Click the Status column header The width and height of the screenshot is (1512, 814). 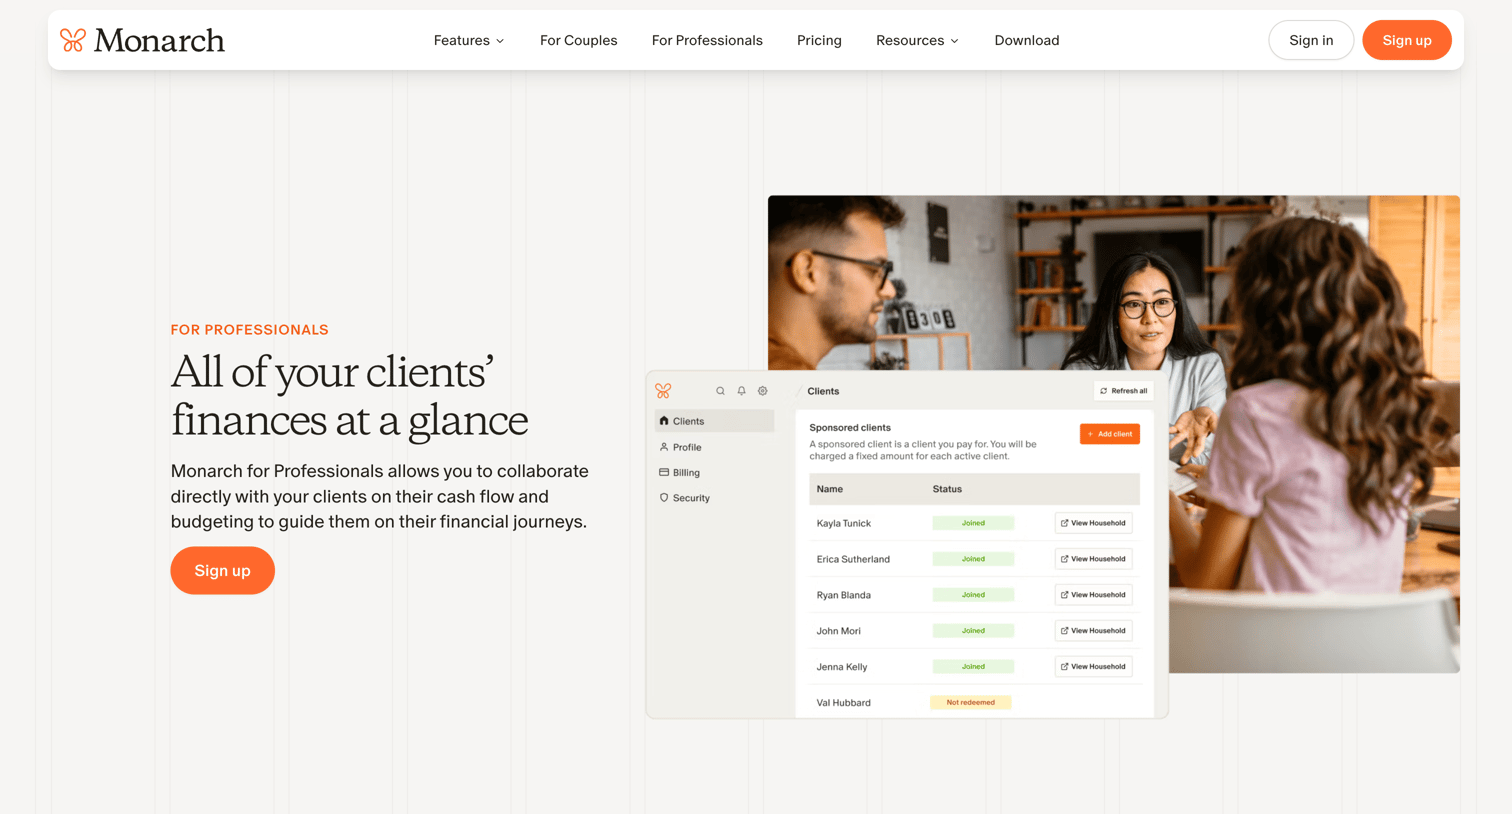(x=947, y=489)
